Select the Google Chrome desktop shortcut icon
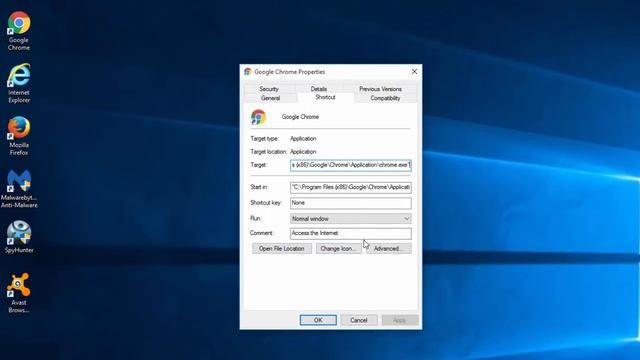Image resolution: width=640 pixels, height=360 pixels. 19,31
